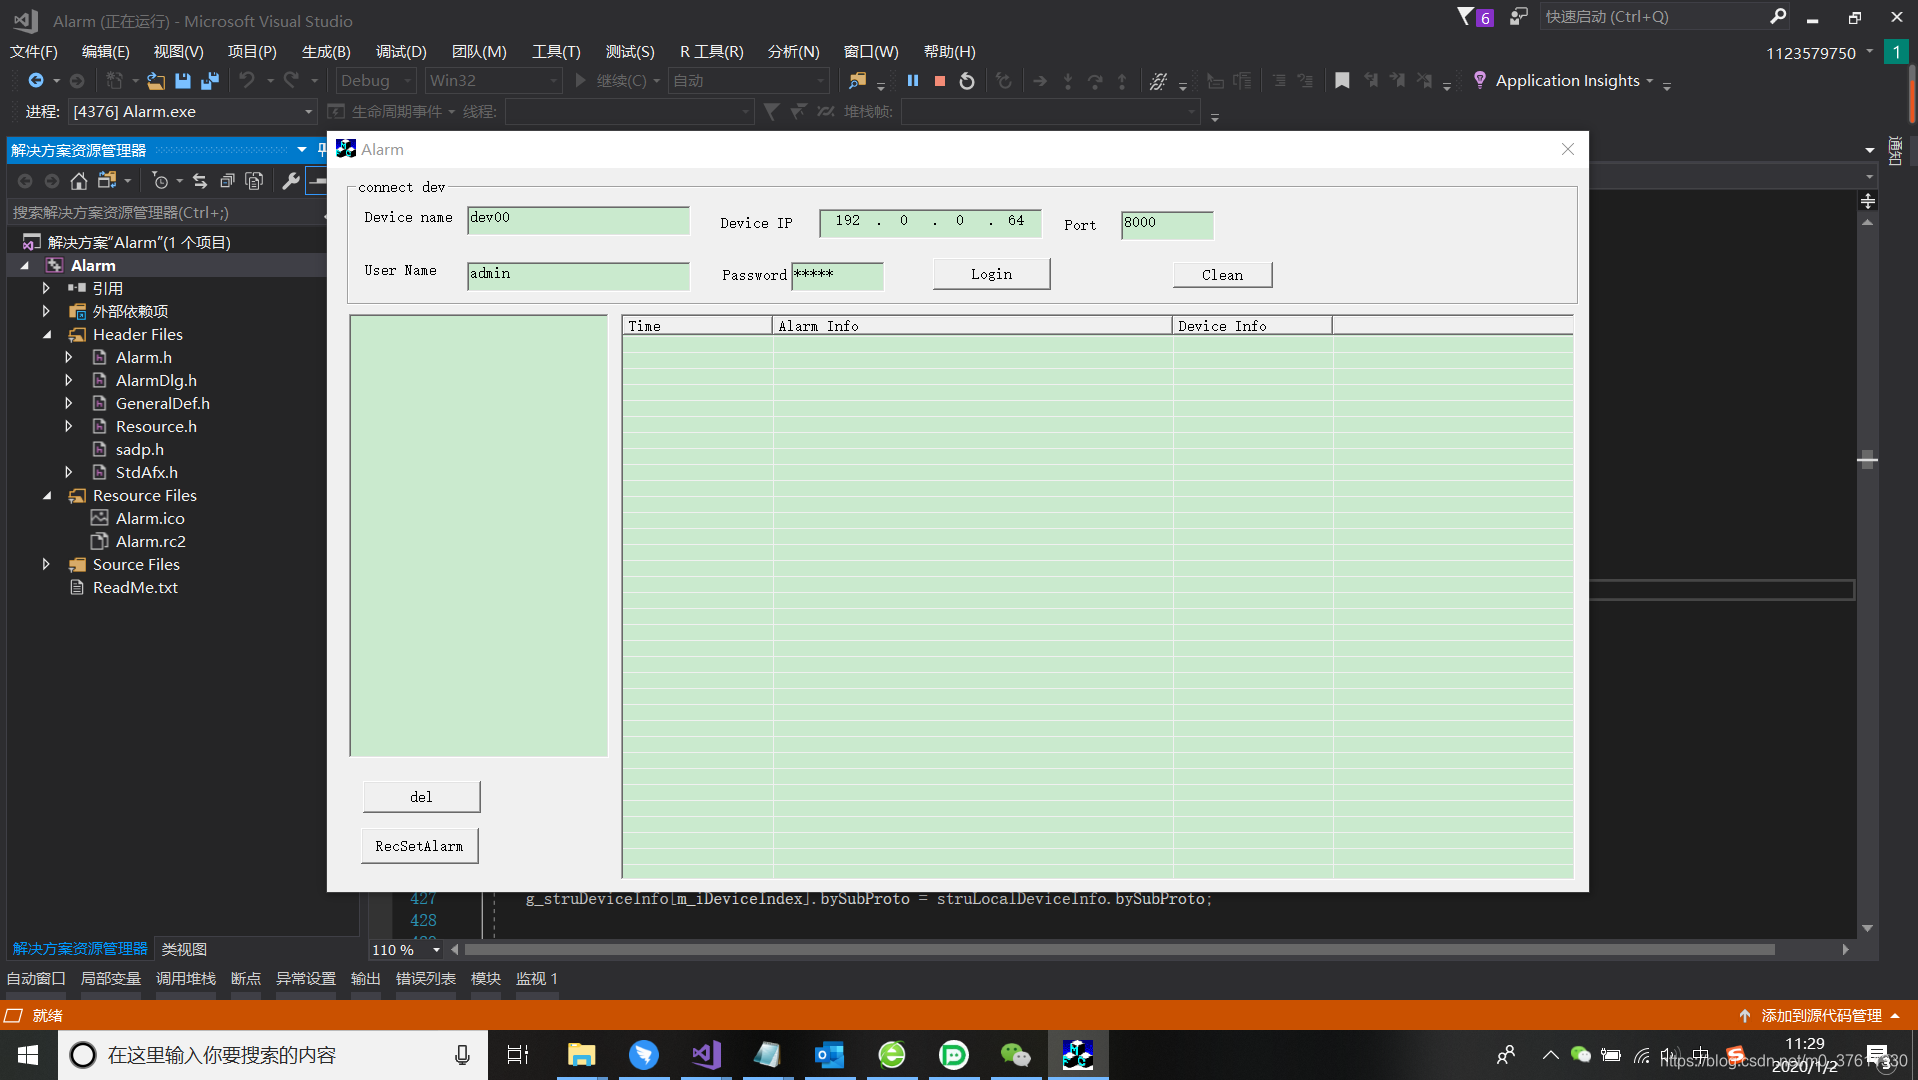Click the notifications flag icon
This screenshot has width=1918, height=1080.
click(1466, 17)
